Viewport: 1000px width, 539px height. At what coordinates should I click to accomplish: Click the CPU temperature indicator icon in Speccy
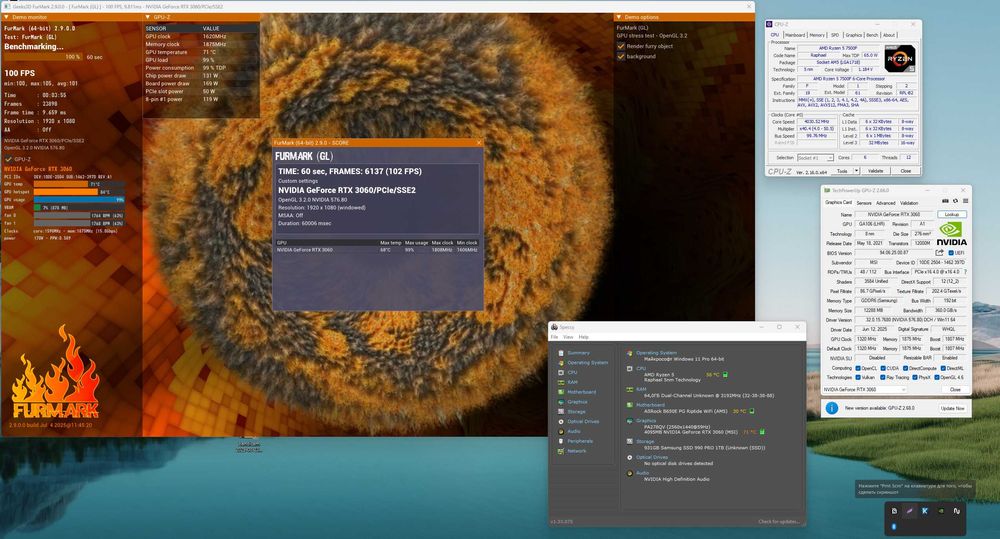pyautogui.click(x=724, y=375)
